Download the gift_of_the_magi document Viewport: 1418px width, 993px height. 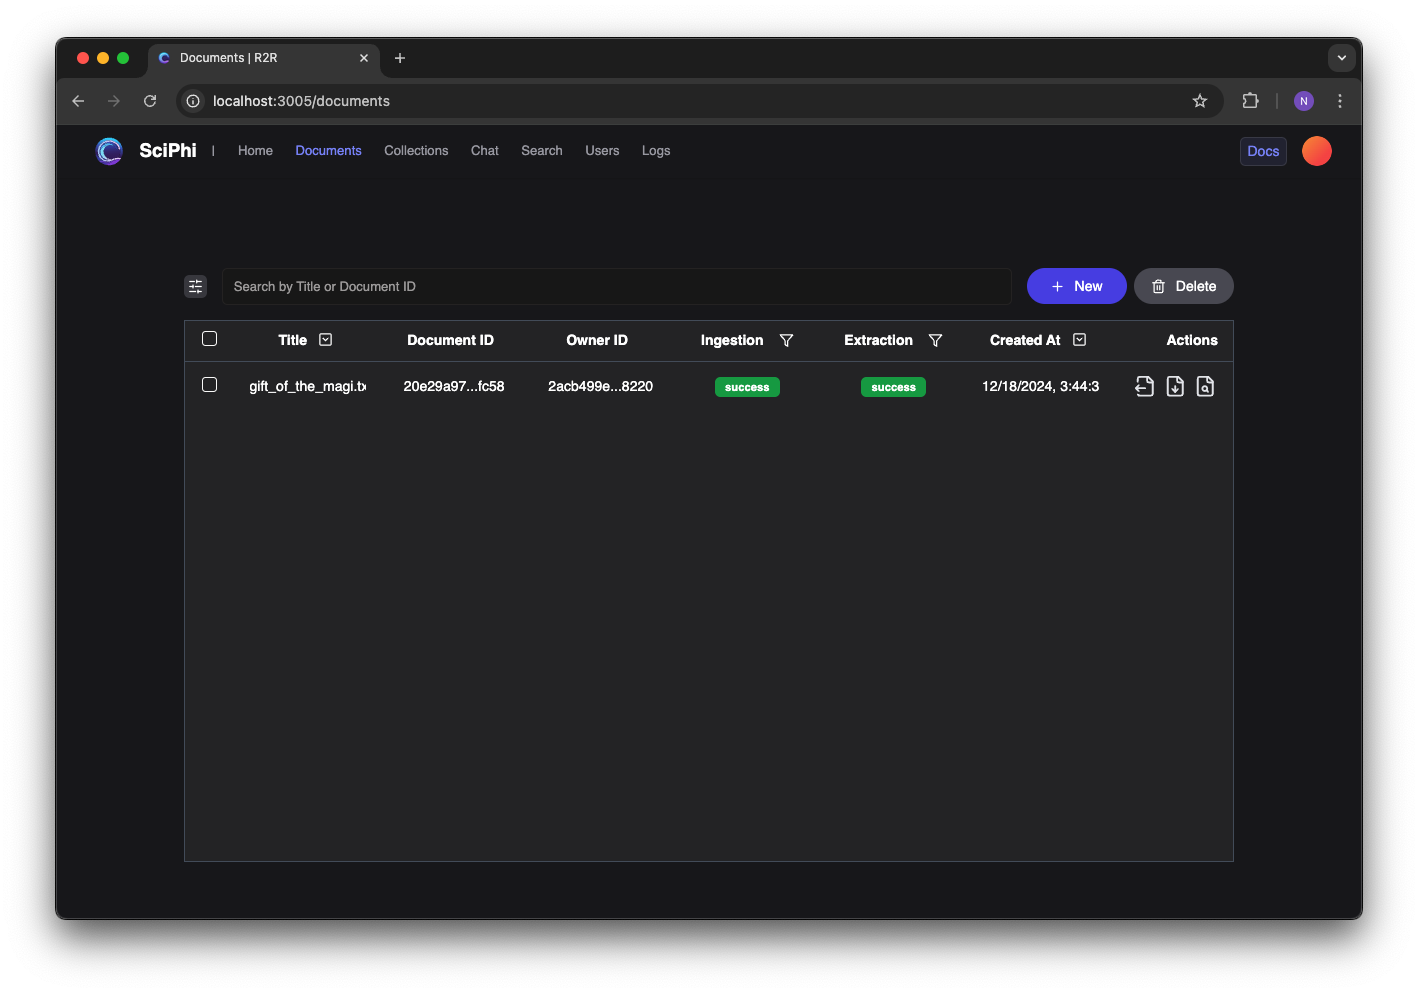(x=1175, y=386)
